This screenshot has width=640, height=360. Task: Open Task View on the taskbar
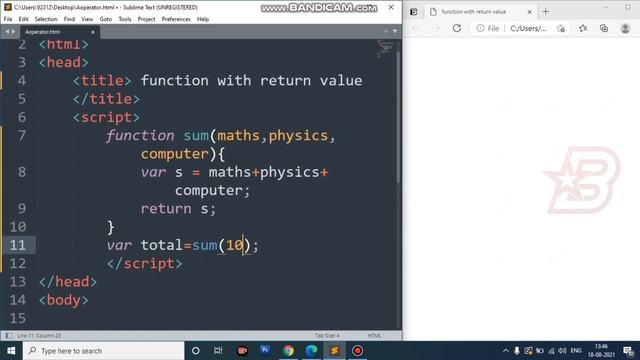(x=218, y=351)
